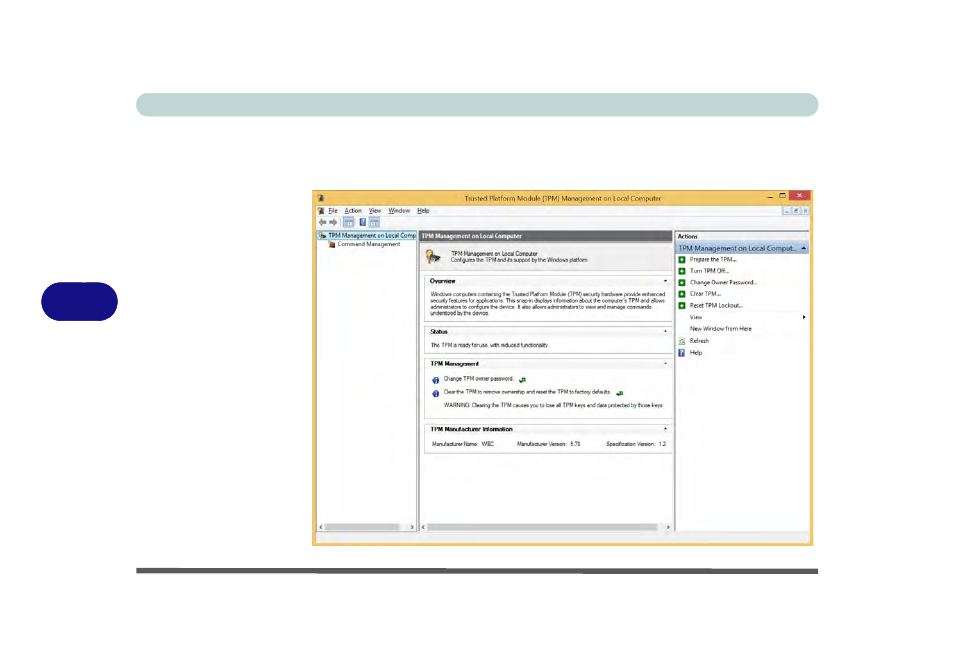Click the Clear the TPM to remove ownership link

(x=527, y=392)
